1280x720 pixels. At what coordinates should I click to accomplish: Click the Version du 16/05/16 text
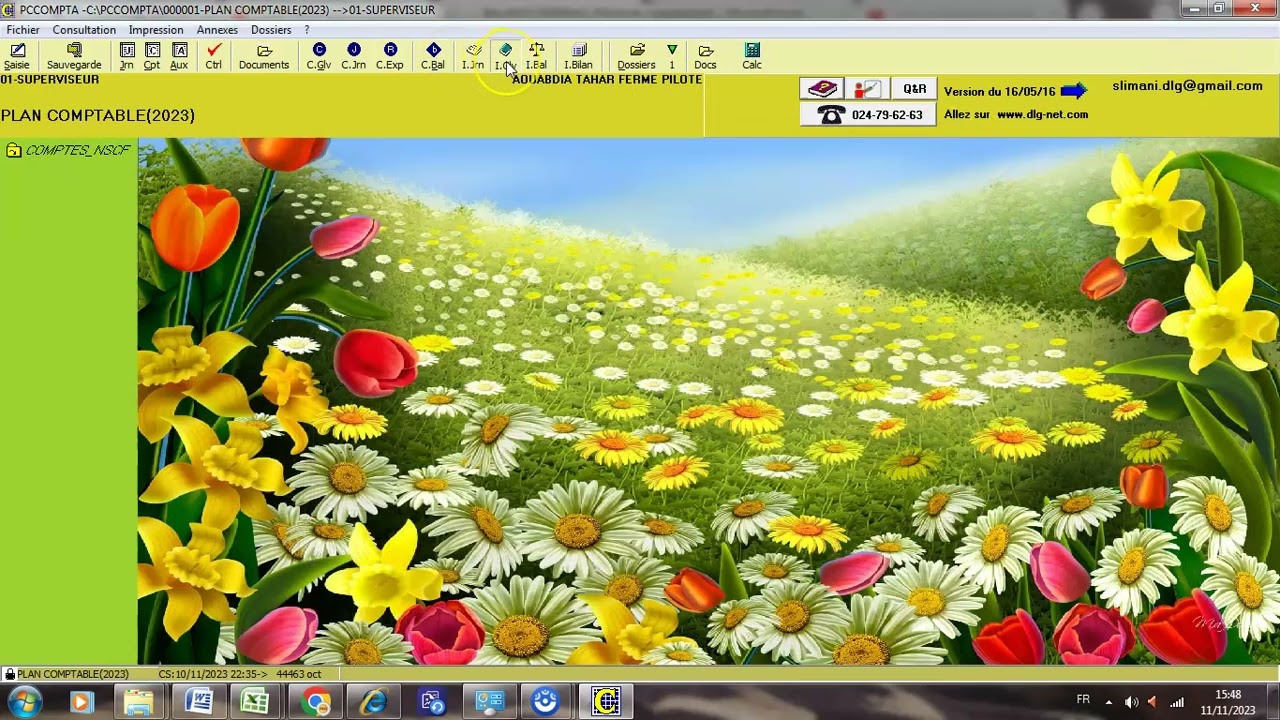[999, 91]
